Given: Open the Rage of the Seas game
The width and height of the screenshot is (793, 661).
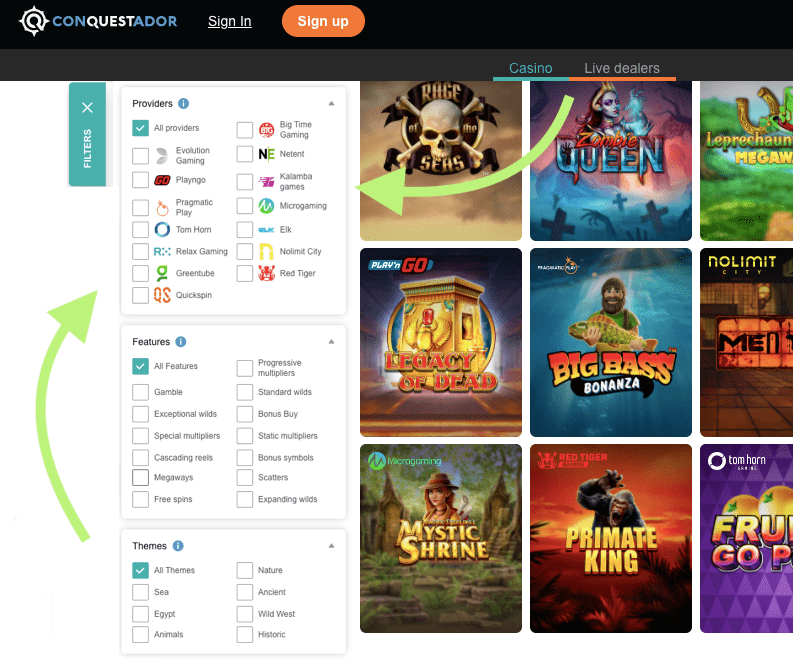Looking at the screenshot, I should 441,161.
